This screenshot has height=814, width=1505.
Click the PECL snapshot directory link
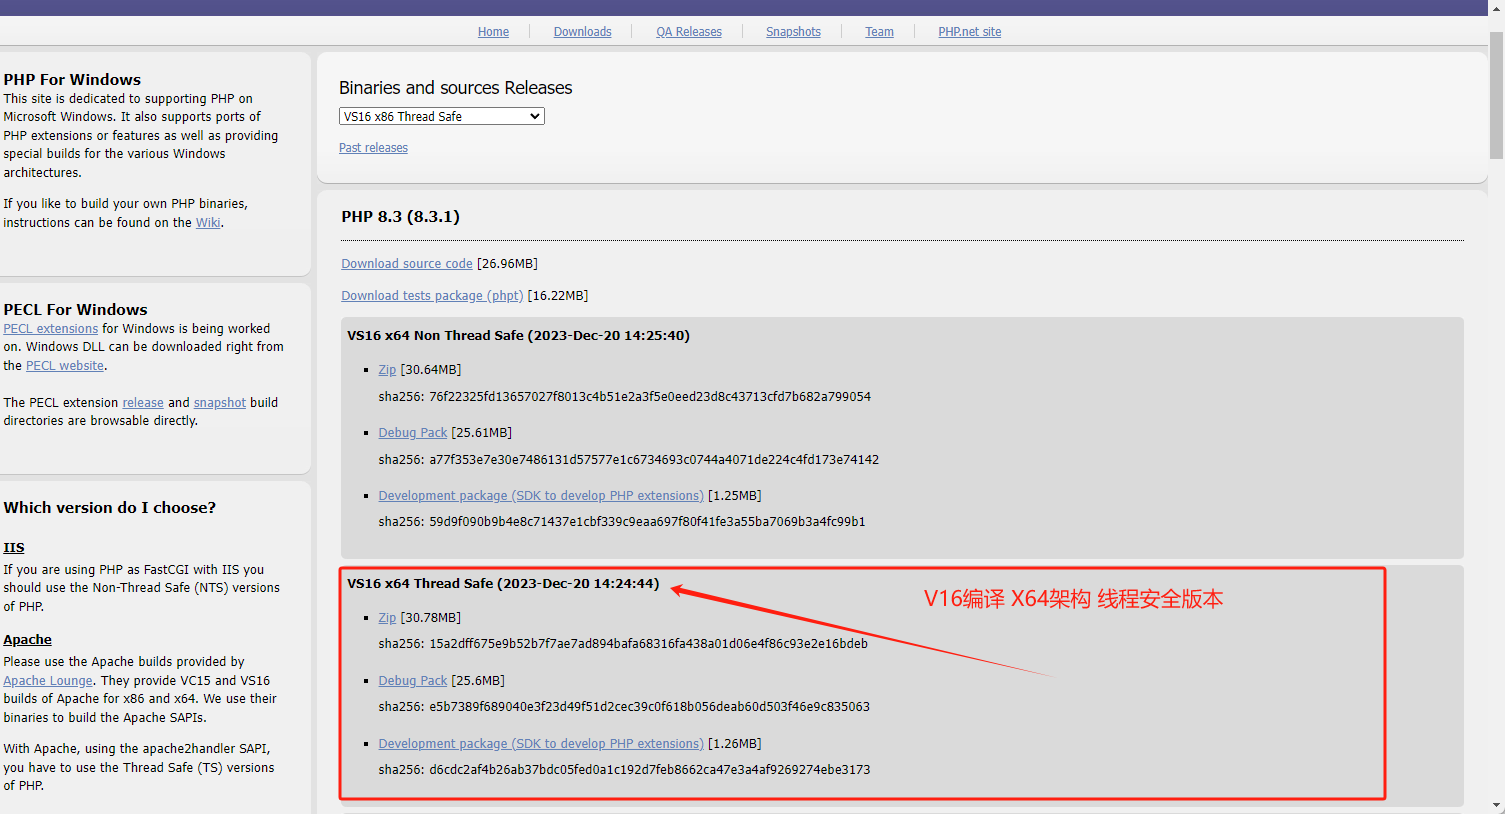pos(220,403)
